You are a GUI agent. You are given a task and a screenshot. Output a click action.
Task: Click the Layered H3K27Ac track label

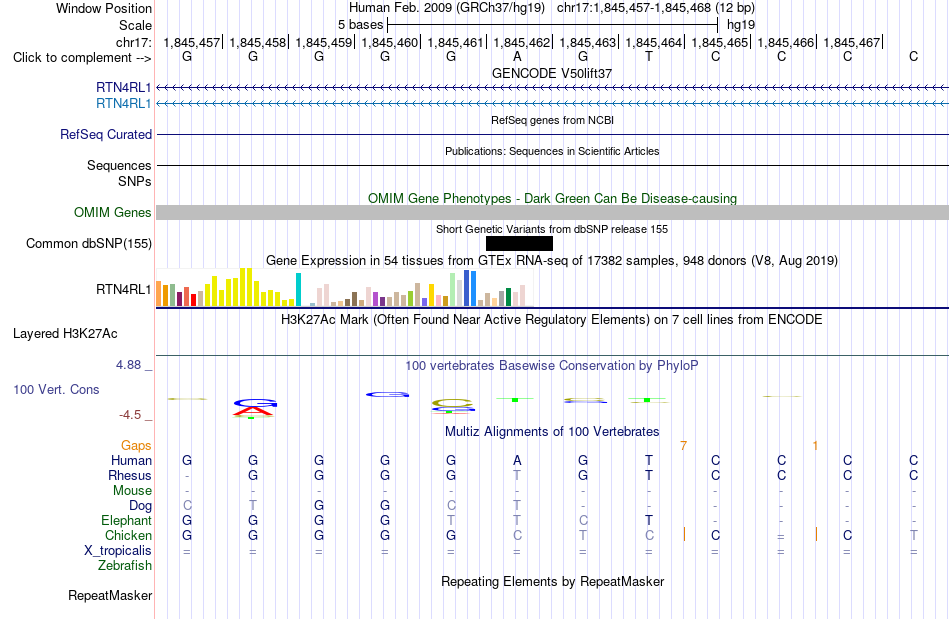pyautogui.click(x=65, y=334)
